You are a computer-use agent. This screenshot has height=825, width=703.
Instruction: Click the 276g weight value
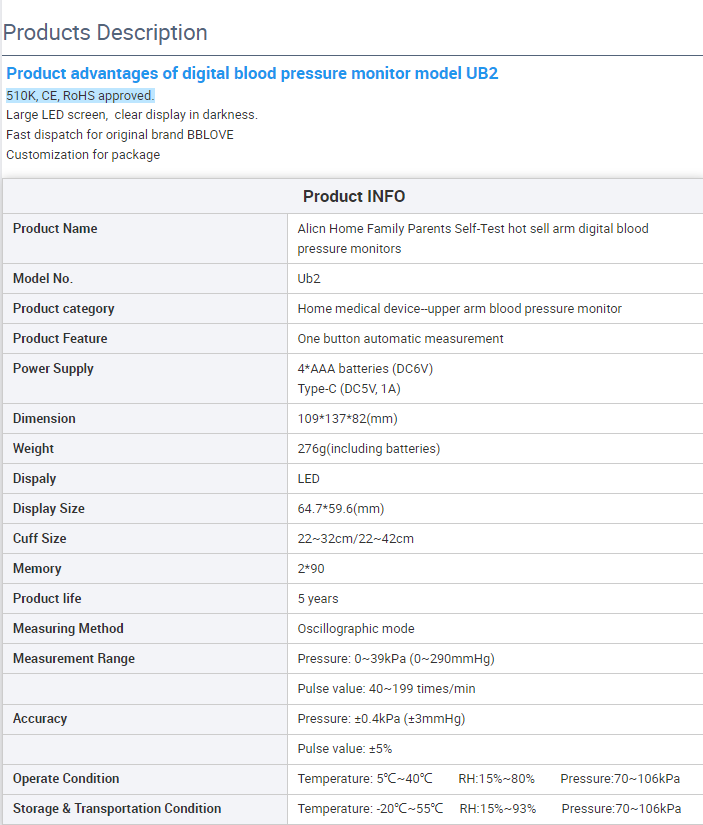click(x=369, y=448)
